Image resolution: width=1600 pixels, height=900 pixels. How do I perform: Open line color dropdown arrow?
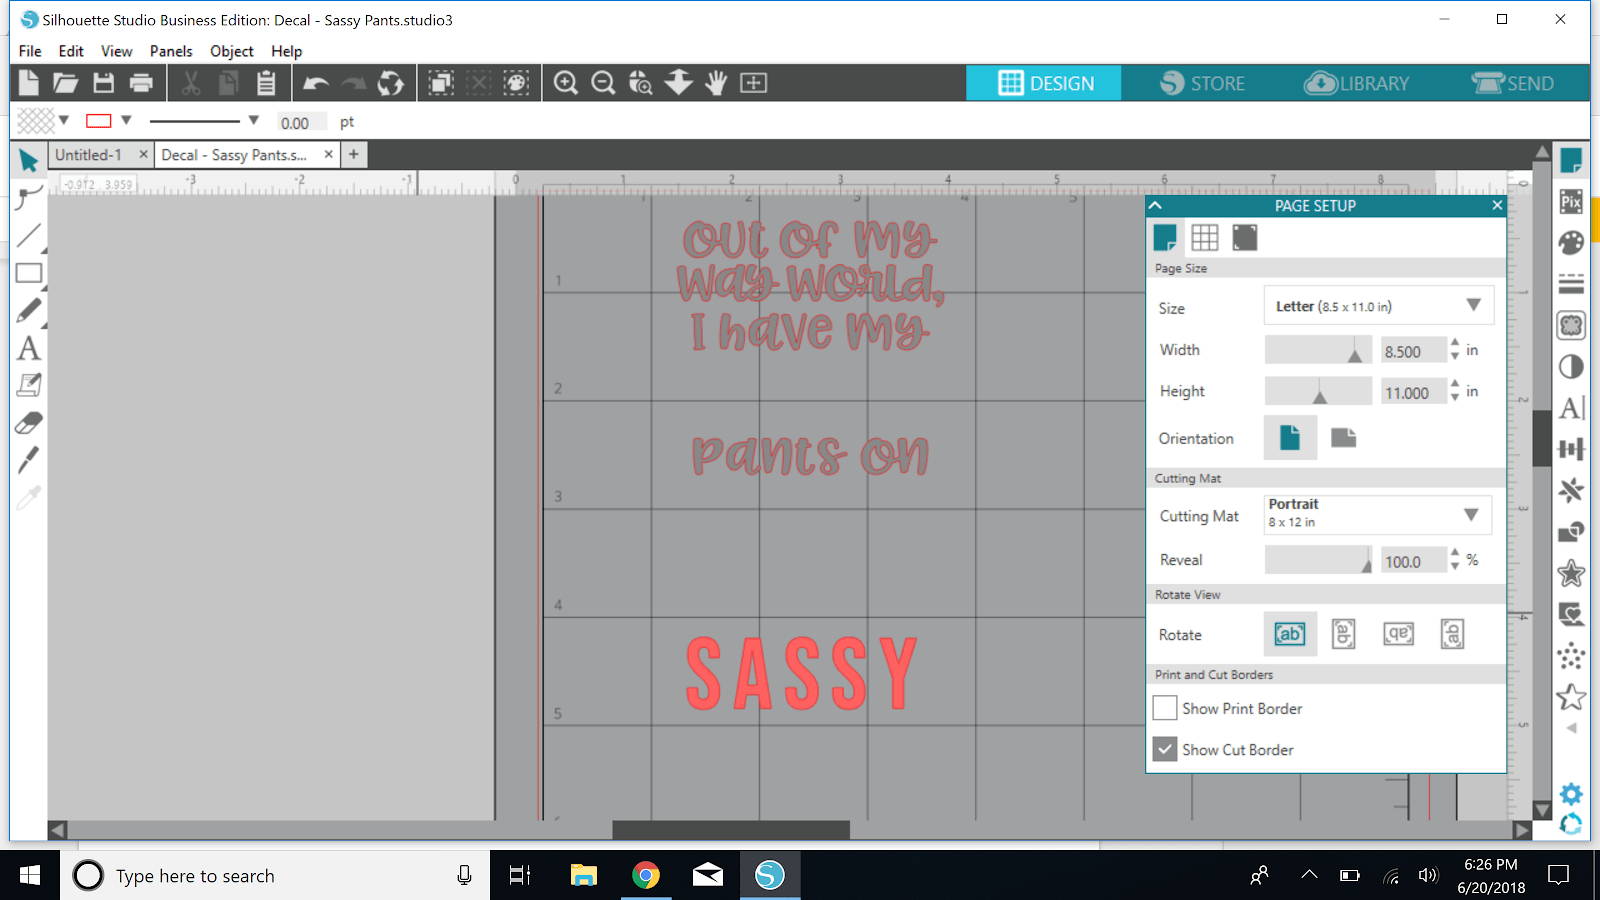click(x=126, y=120)
